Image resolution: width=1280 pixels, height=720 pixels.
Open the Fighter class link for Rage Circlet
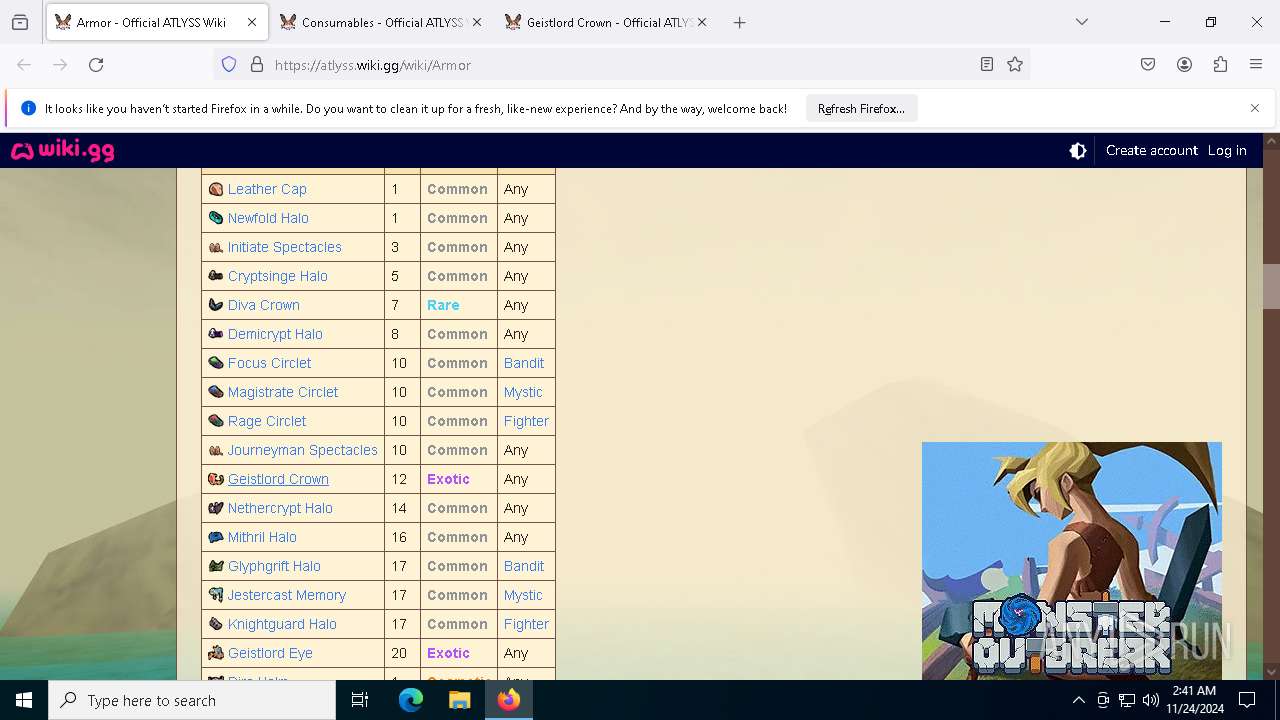[526, 421]
